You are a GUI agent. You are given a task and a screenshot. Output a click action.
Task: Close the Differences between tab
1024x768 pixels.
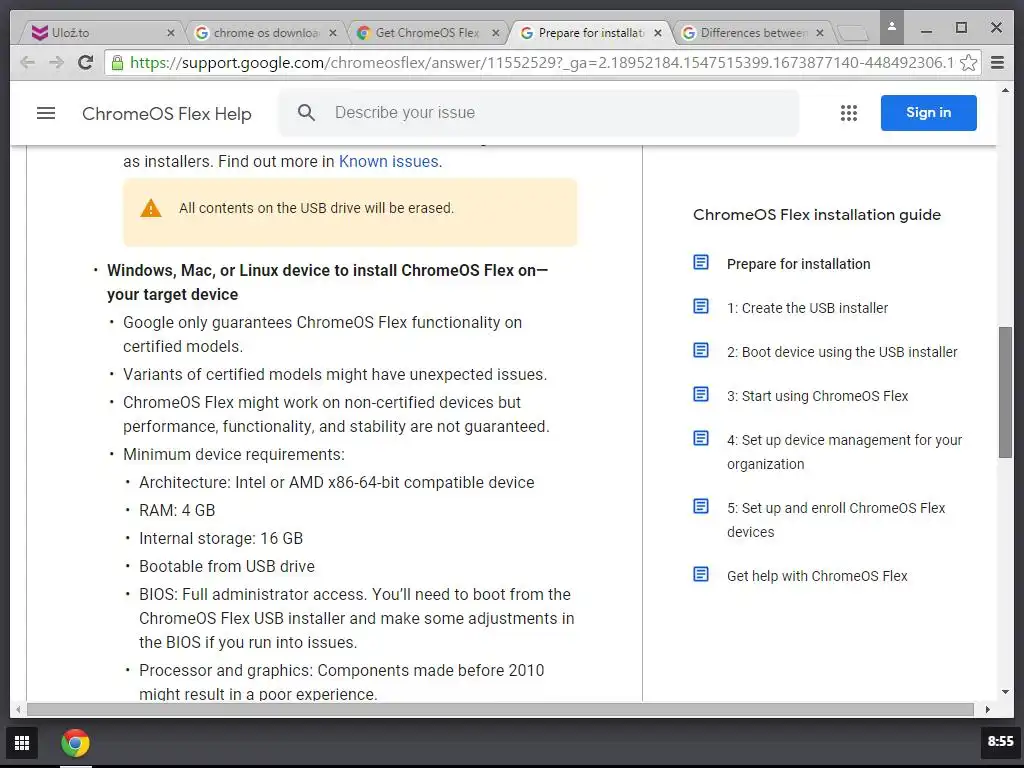pos(820,33)
